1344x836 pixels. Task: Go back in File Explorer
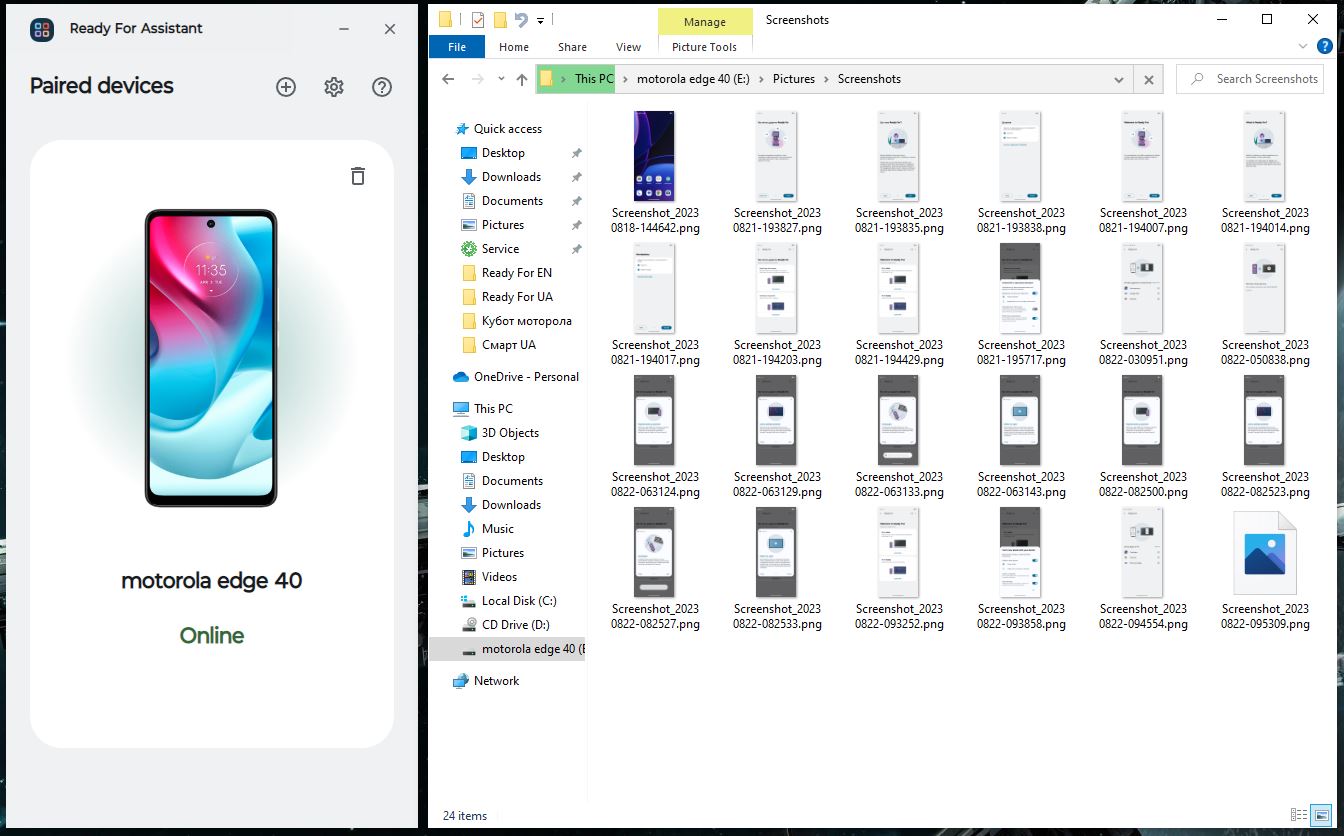[x=448, y=79]
